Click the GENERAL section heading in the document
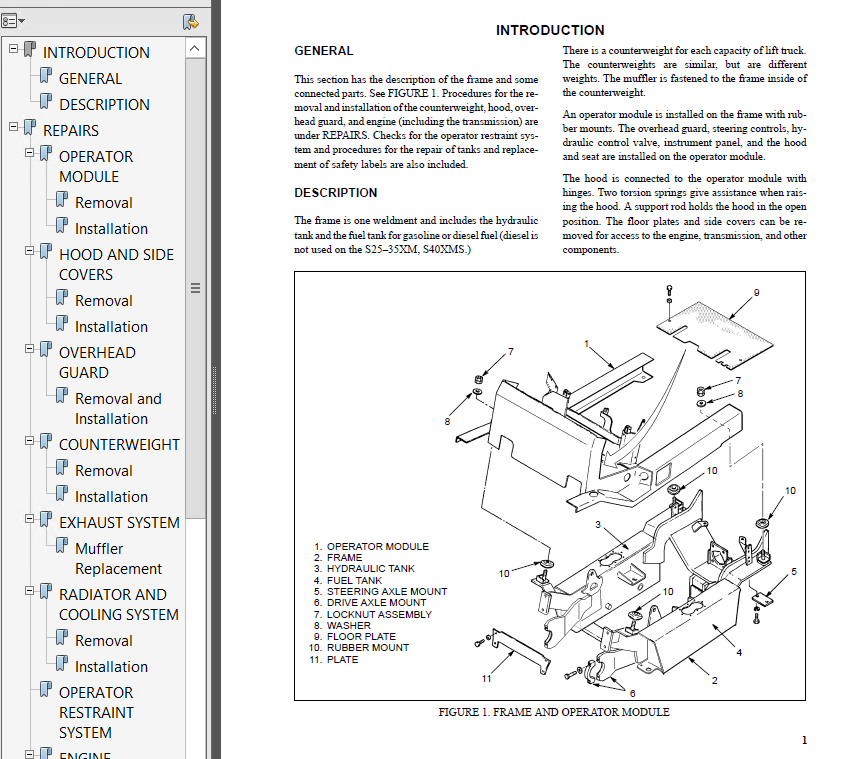Screen dimensions: 841x759 point(323,51)
